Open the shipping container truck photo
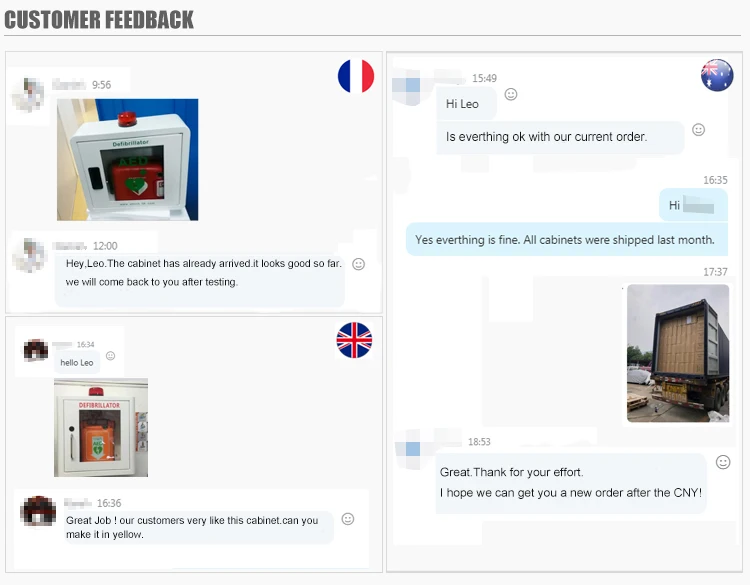Viewport: 750px width, 585px height. (x=678, y=353)
